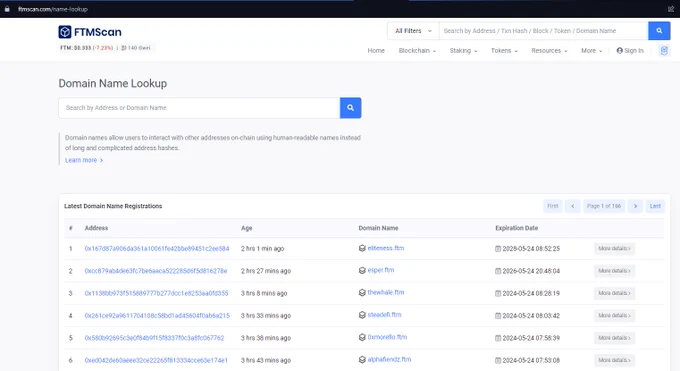Image resolution: width=680 pixels, height=371 pixels.
Task: Click the browser URL ftmscan.com/name-lookup
Action: 53,9
